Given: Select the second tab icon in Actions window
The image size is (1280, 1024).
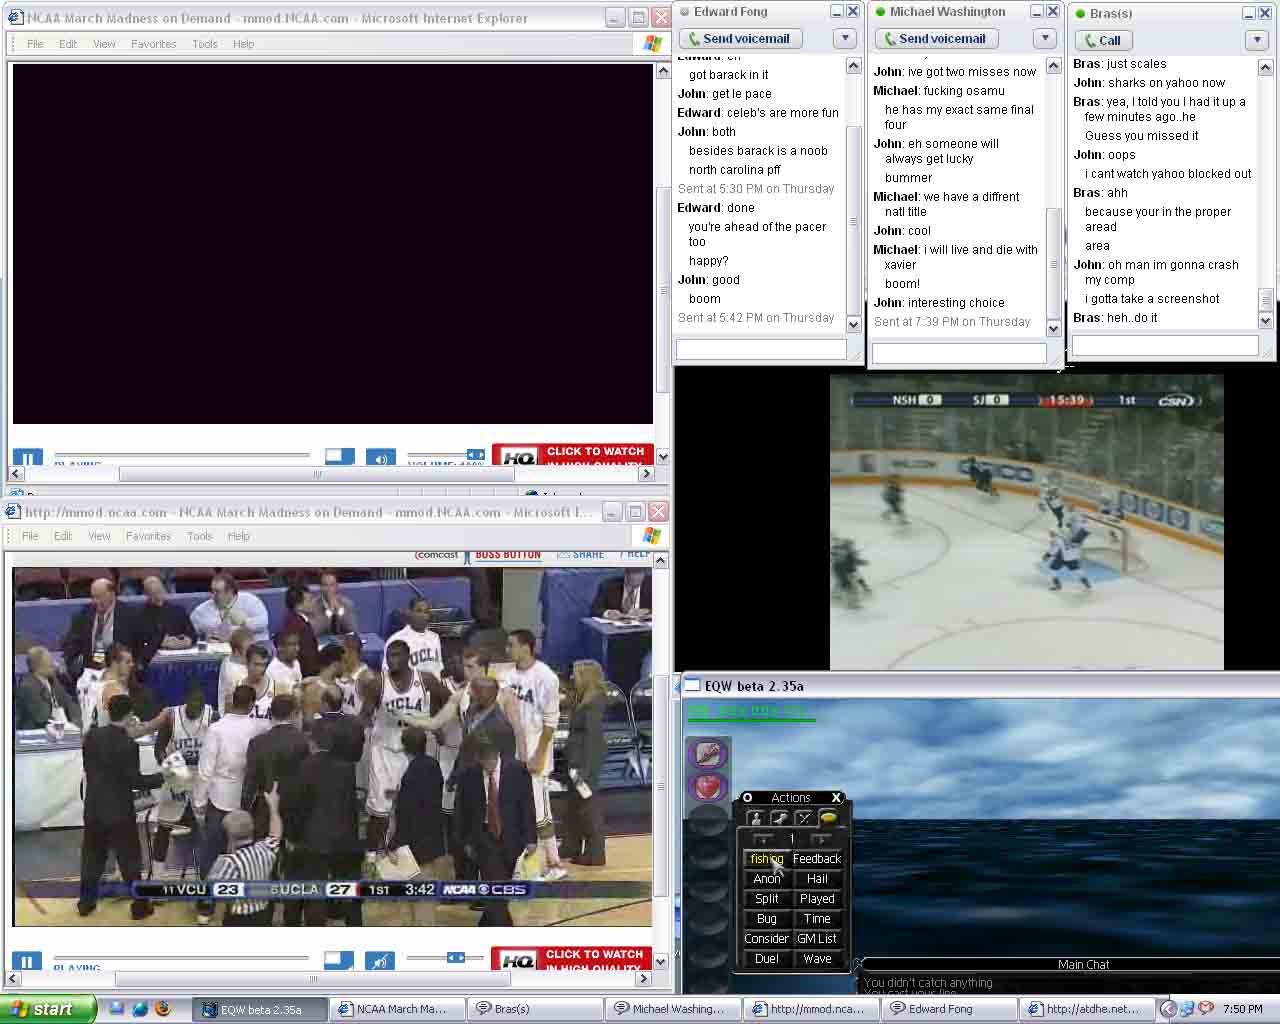Looking at the screenshot, I should pyautogui.click(x=779, y=818).
